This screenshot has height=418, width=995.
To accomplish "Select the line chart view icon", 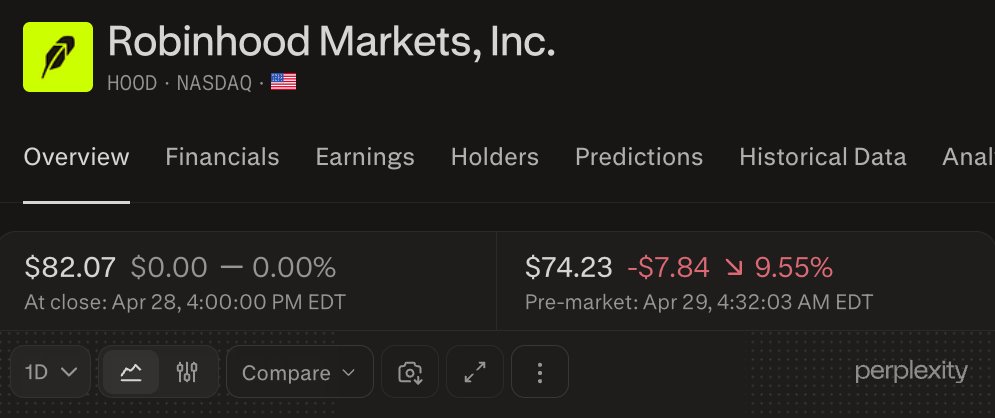I will click(x=130, y=372).
